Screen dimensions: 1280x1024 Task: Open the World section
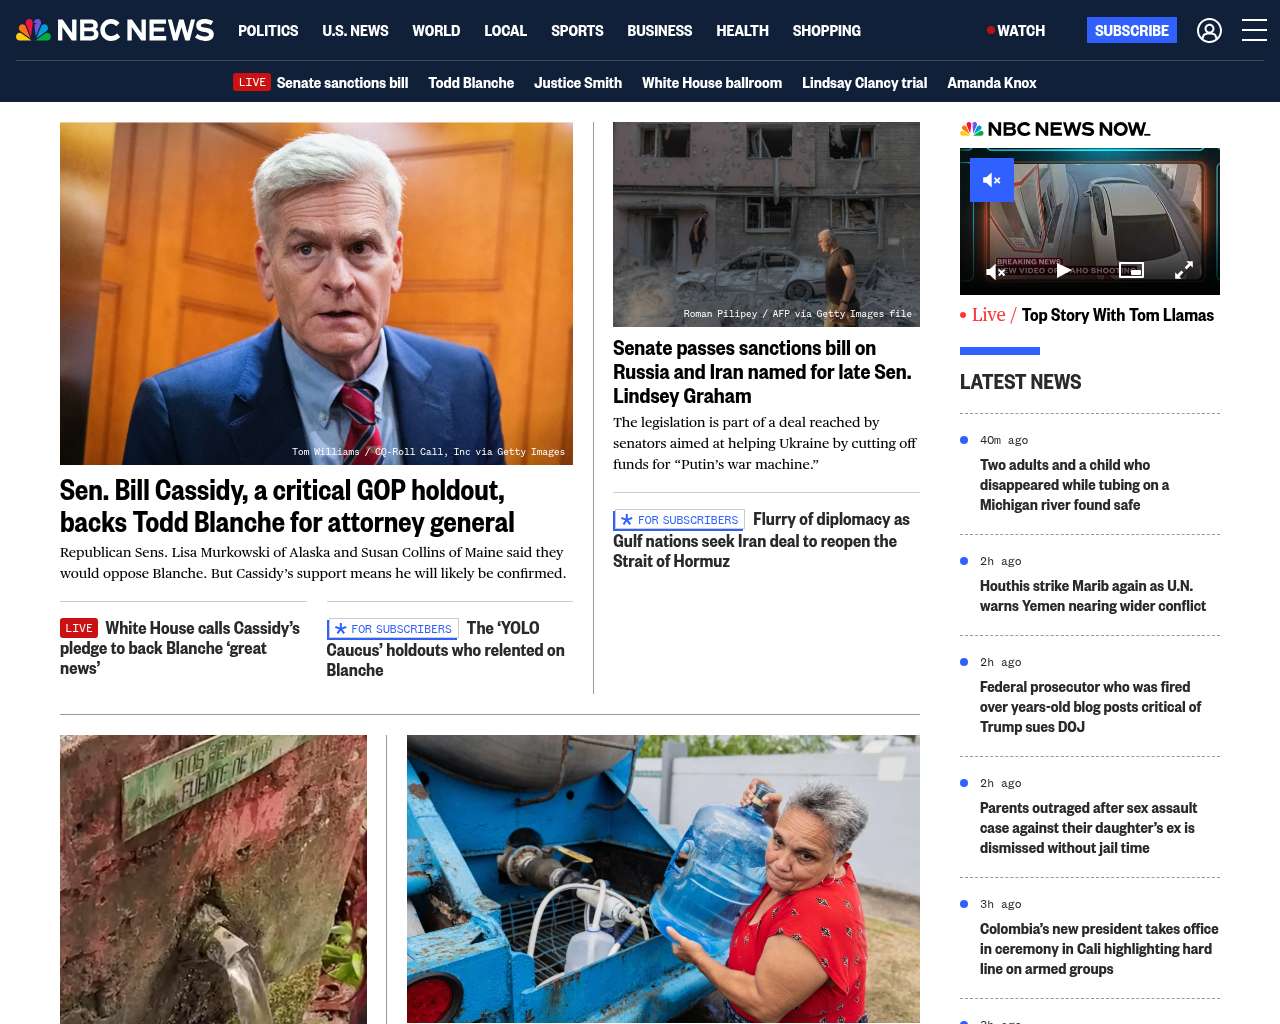(436, 31)
